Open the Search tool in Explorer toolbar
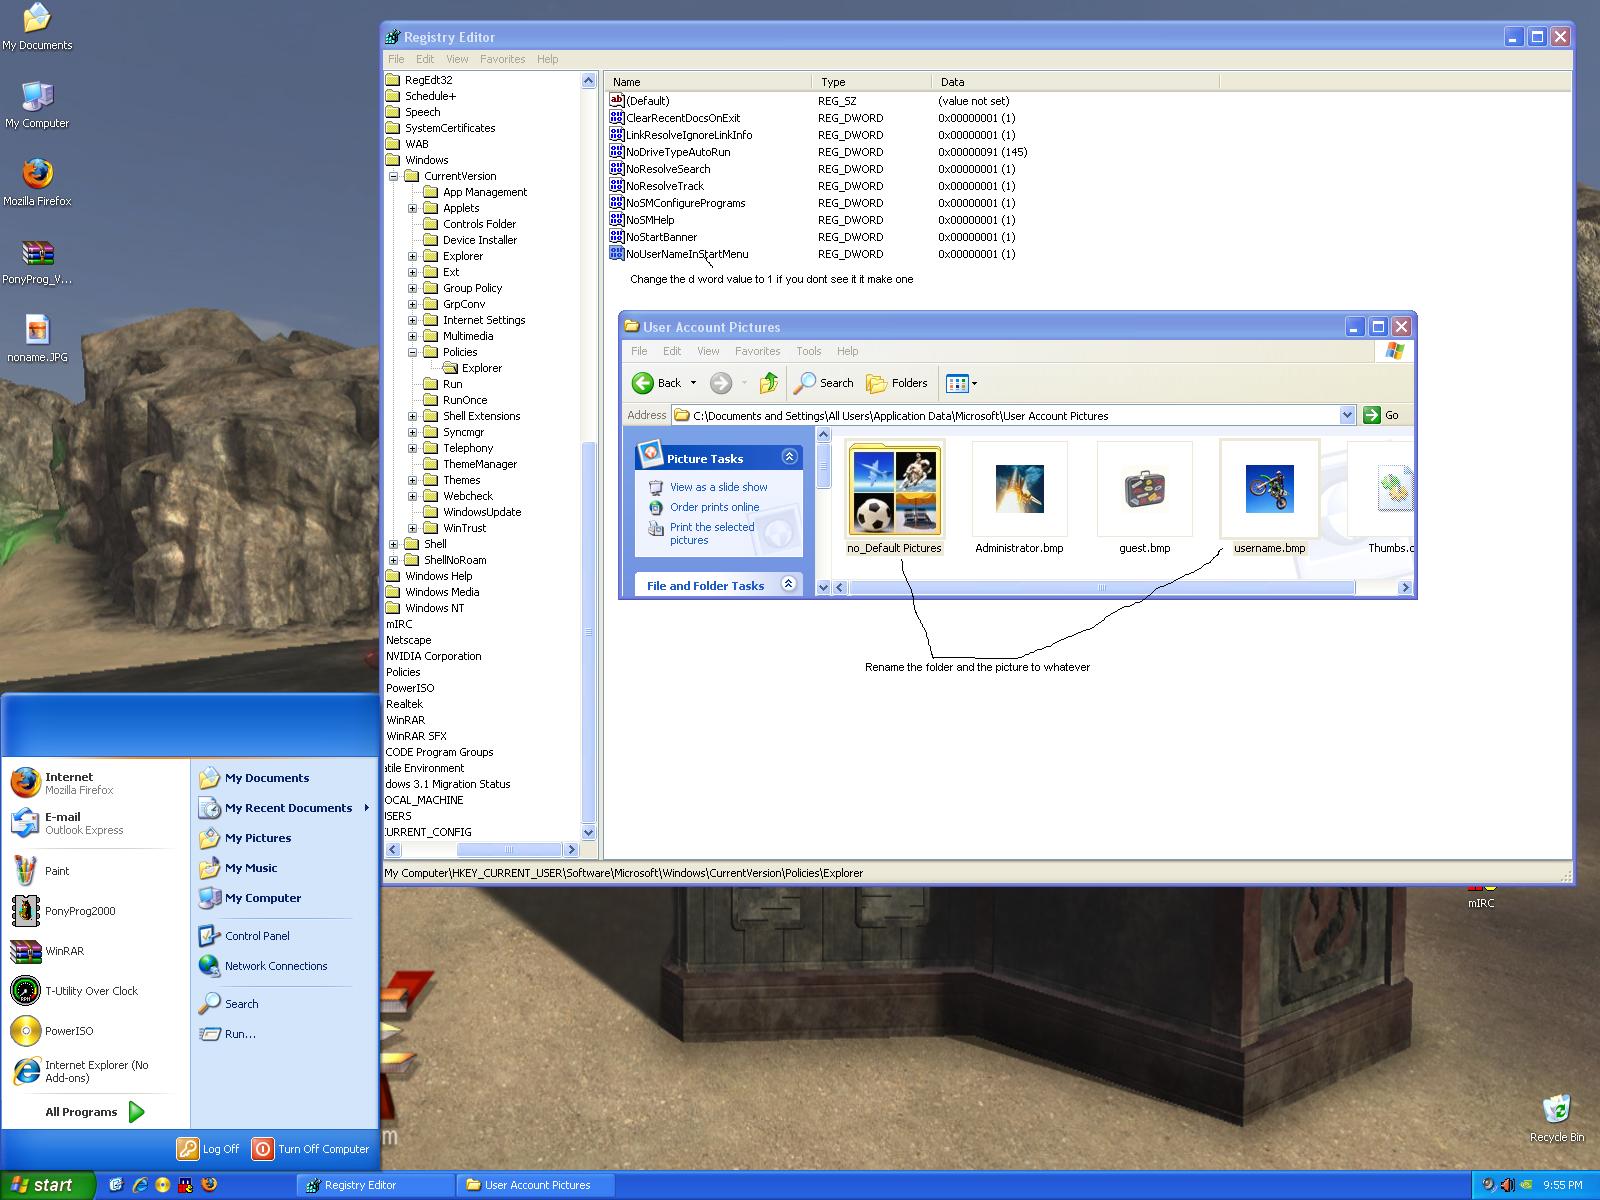 (824, 383)
